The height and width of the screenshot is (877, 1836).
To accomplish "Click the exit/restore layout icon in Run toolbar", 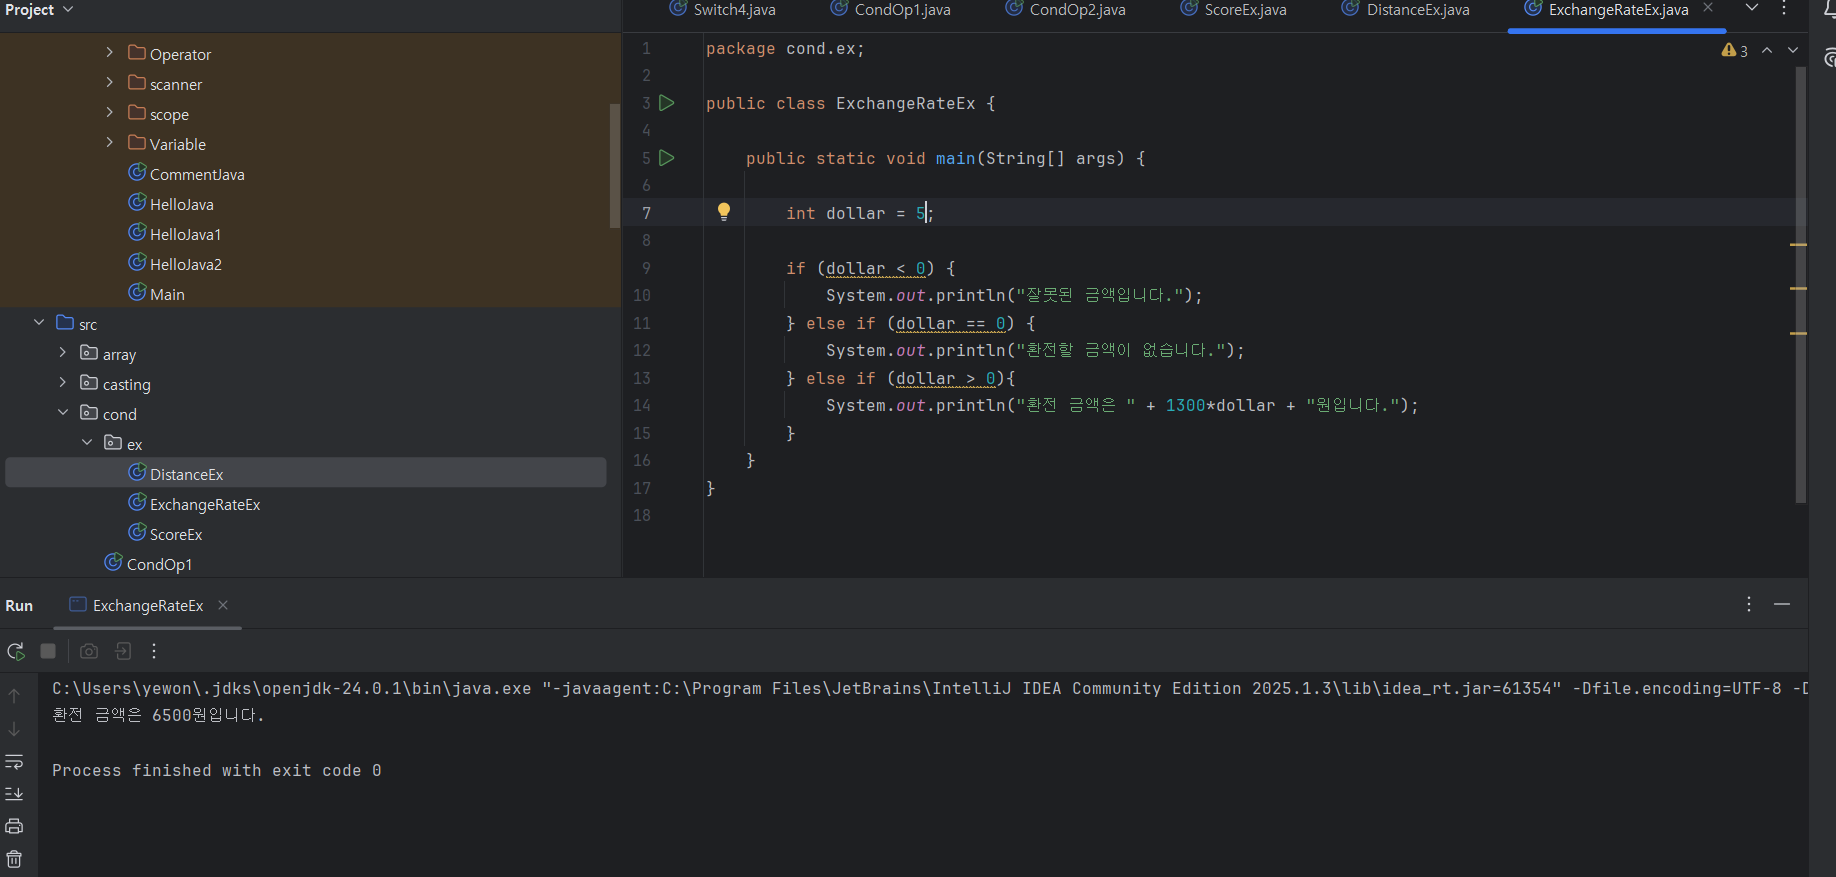I will point(123,651).
